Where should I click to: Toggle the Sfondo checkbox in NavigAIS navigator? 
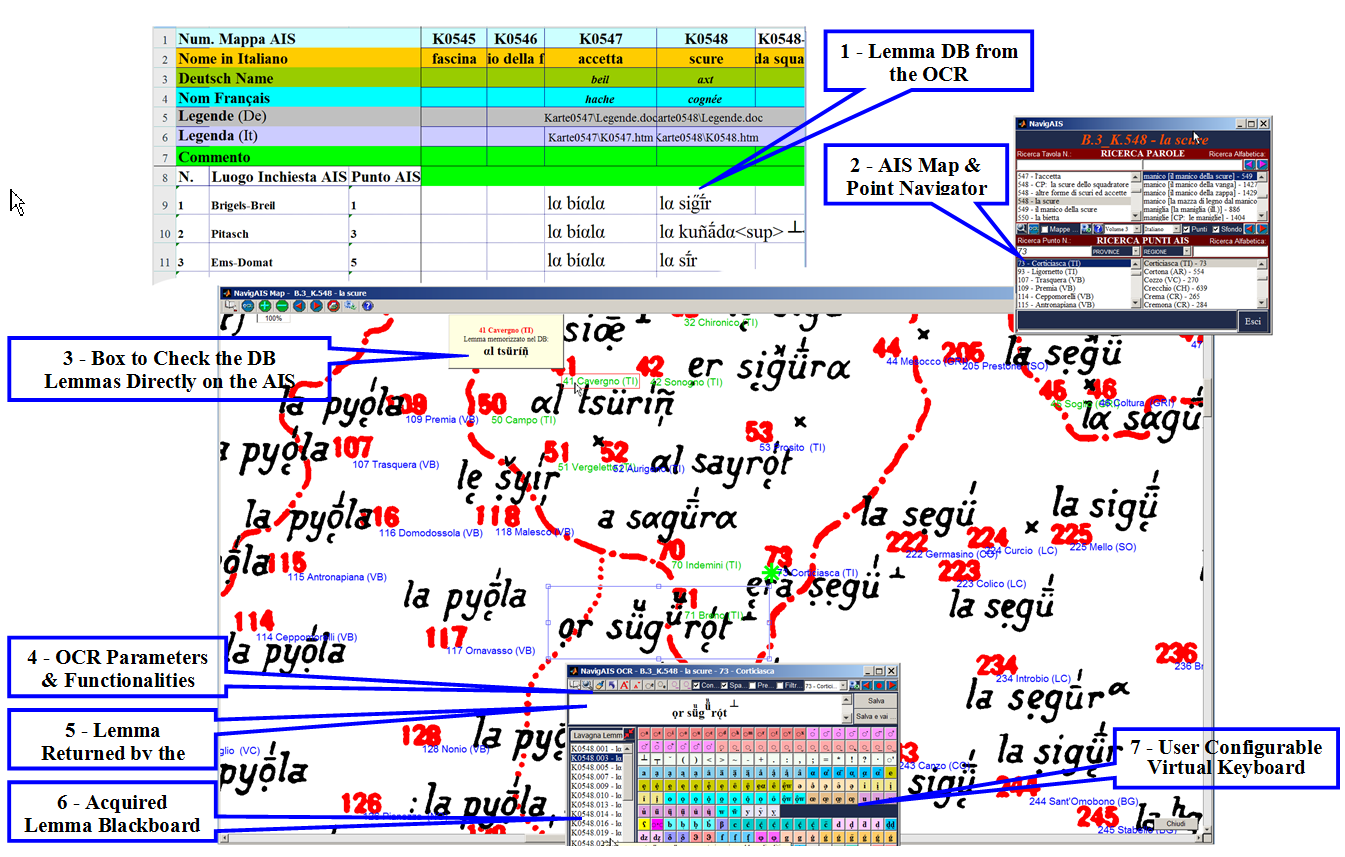pyautogui.click(x=1216, y=229)
